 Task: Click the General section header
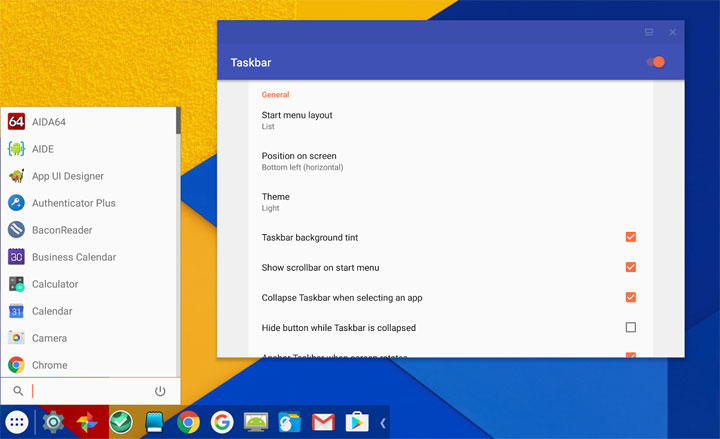pyautogui.click(x=276, y=95)
